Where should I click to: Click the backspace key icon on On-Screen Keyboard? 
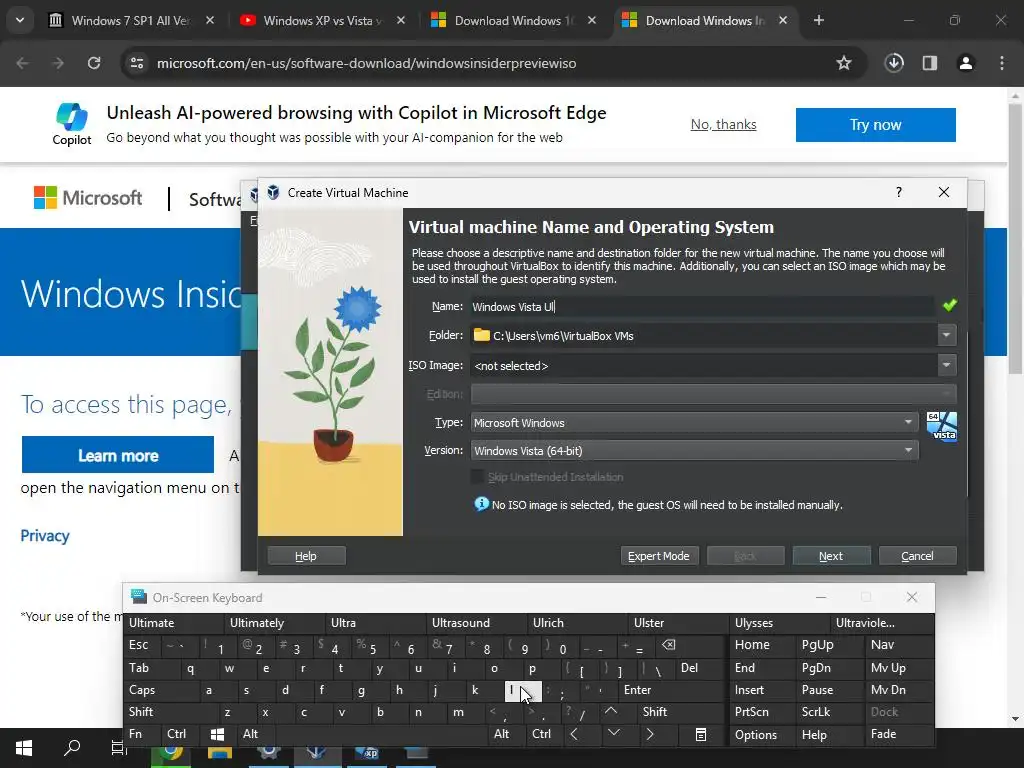(x=669, y=645)
